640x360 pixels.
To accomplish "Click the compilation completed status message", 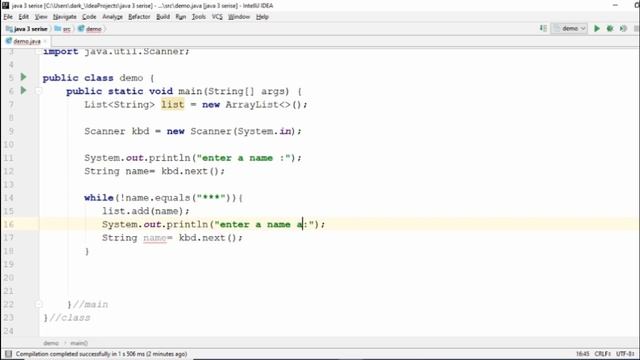I will pos(101,354).
